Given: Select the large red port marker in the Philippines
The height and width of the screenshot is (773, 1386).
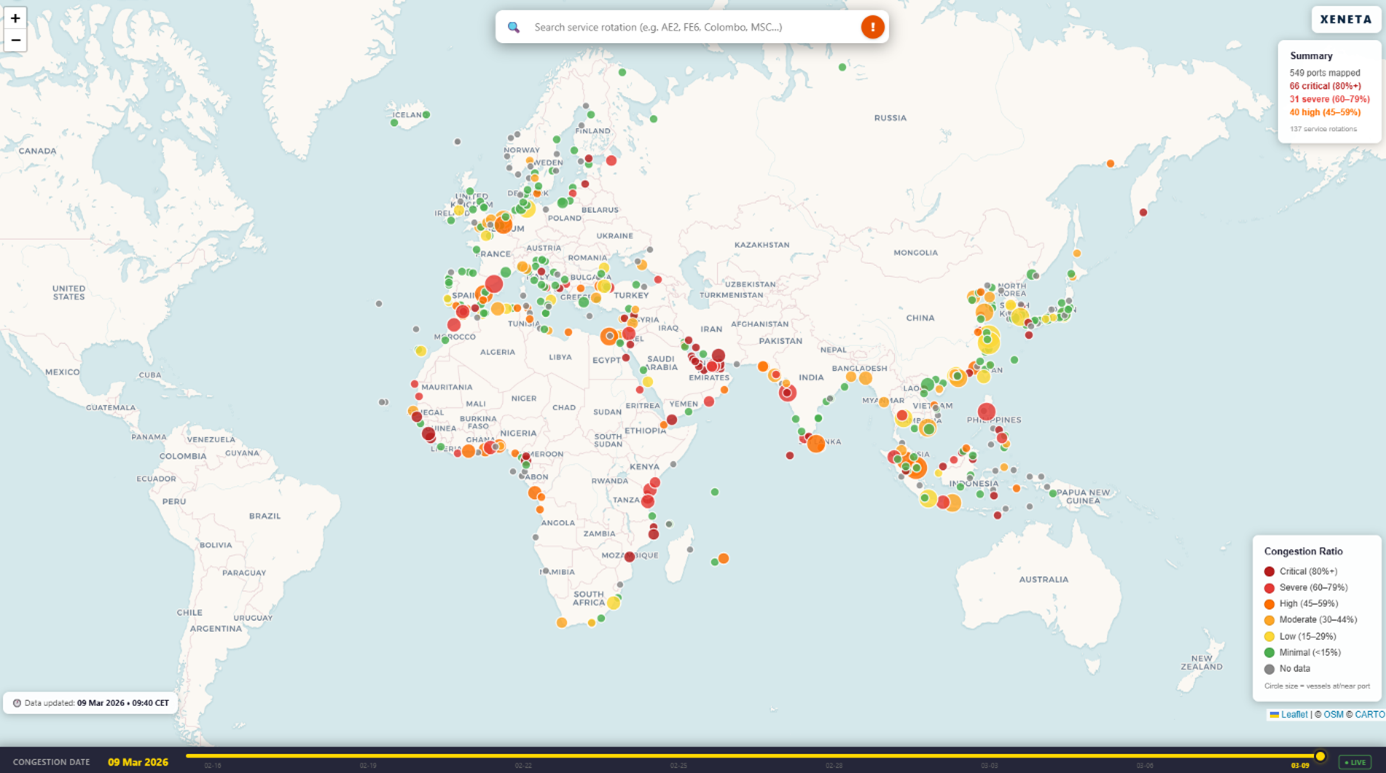Looking at the screenshot, I should pos(986,411).
